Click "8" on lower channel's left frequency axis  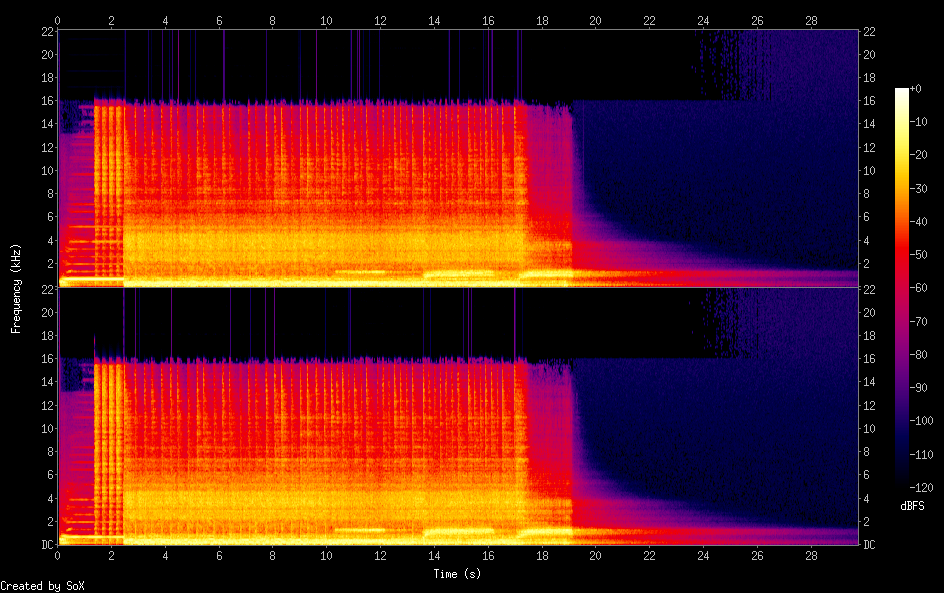click(x=51, y=452)
